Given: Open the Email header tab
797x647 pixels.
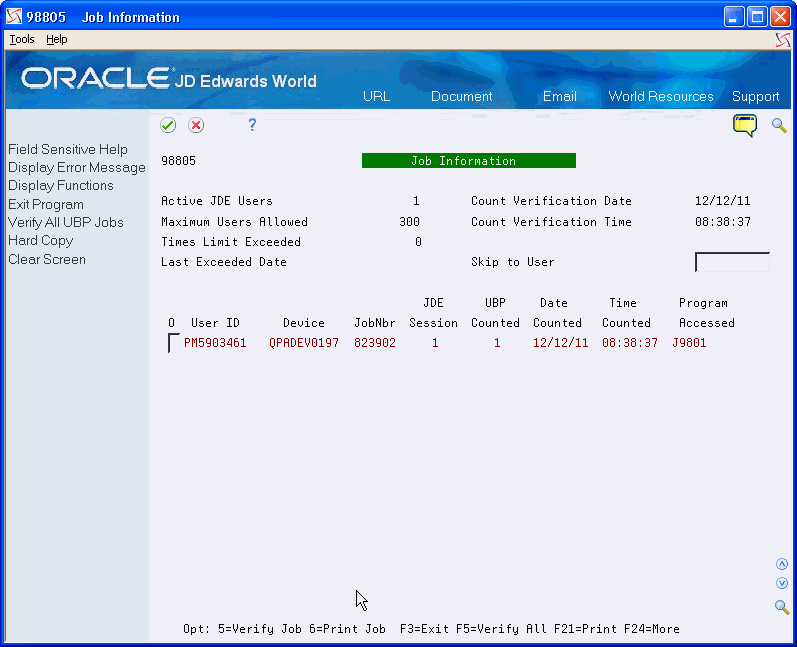Looking at the screenshot, I should 560,97.
